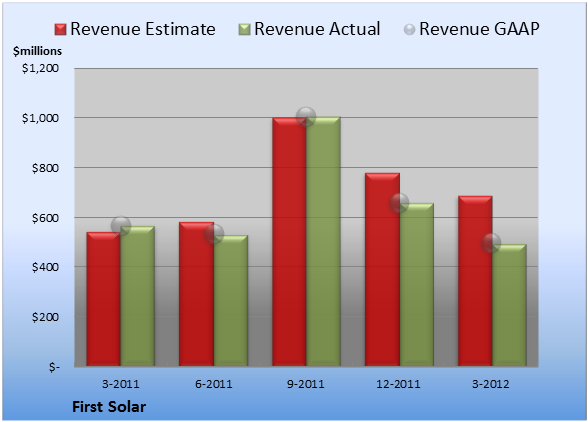
Task: Click the $800 axis value
Action: coord(45,168)
